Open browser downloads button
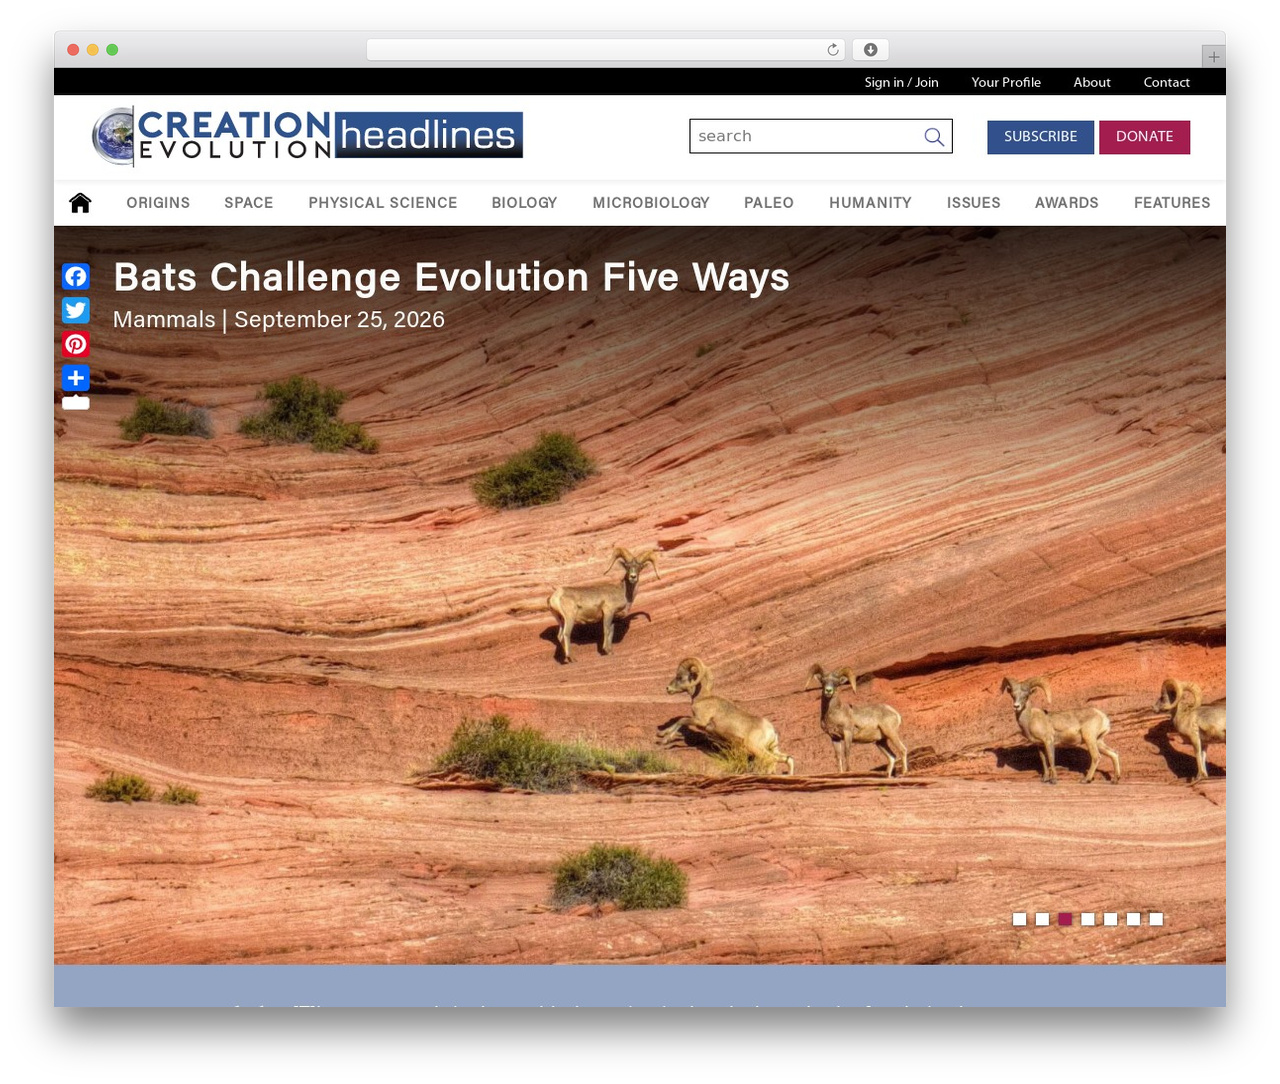The image size is (1280, 1084). coord(870,50)
